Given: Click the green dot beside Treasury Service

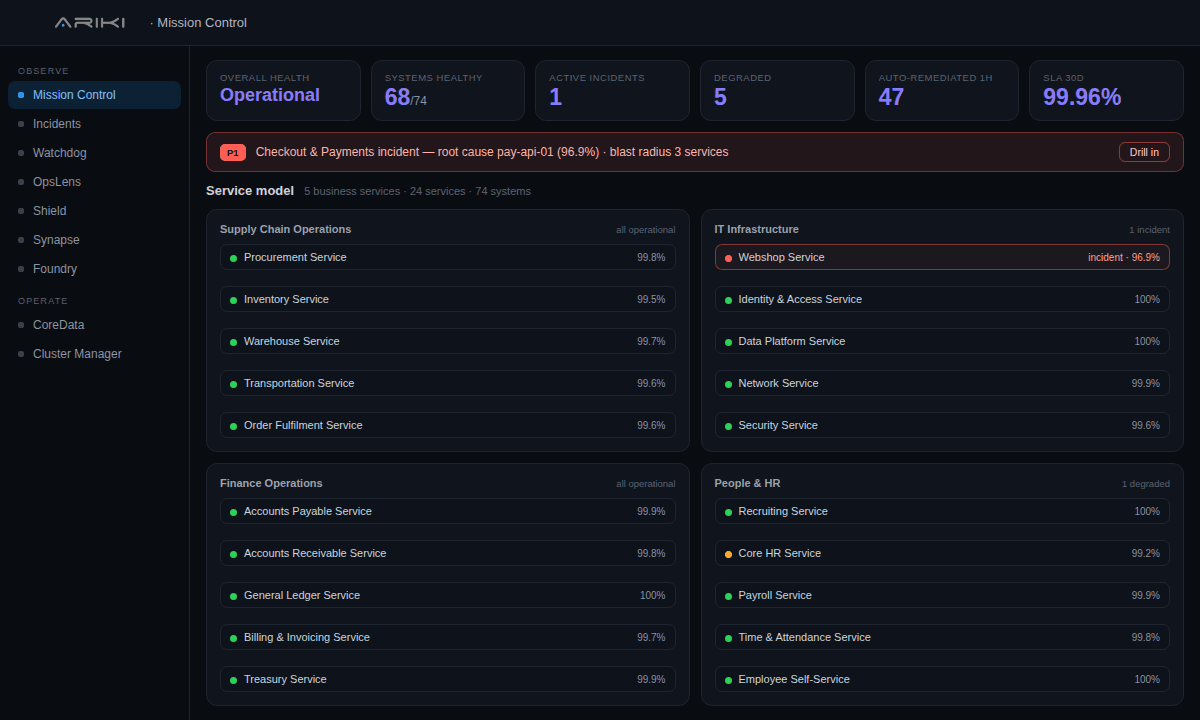Looking at the screenshot, I should tap(233, 680).
